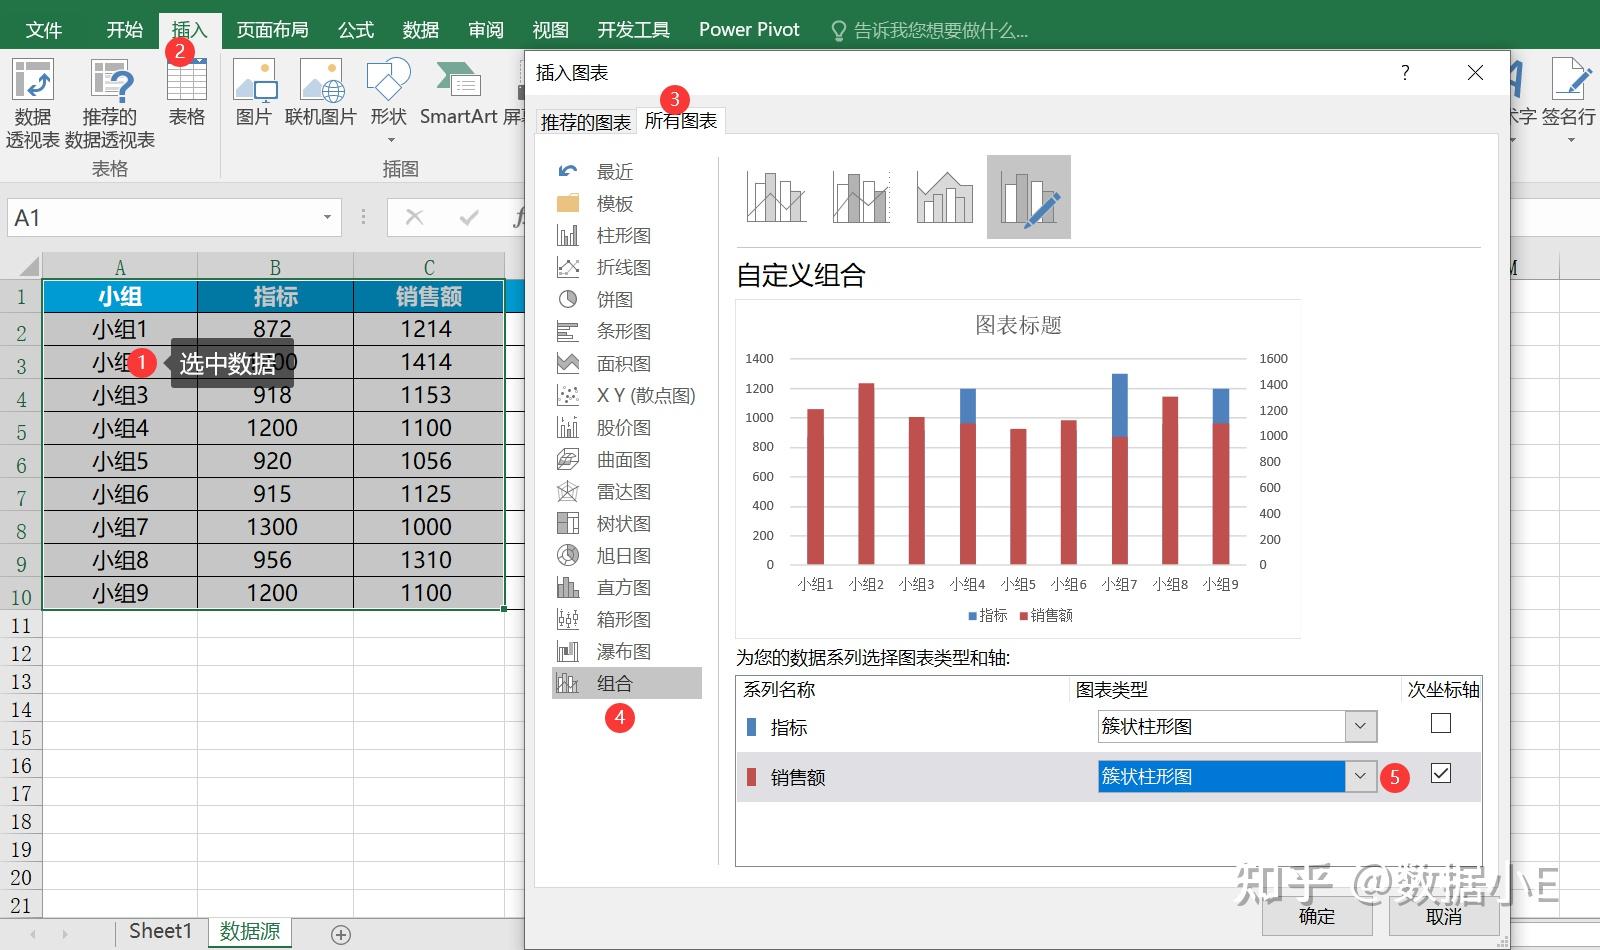This screenshot has width=1600, height=950.
Task: Confirm with the 确定 button
Action: point(1316,916)
